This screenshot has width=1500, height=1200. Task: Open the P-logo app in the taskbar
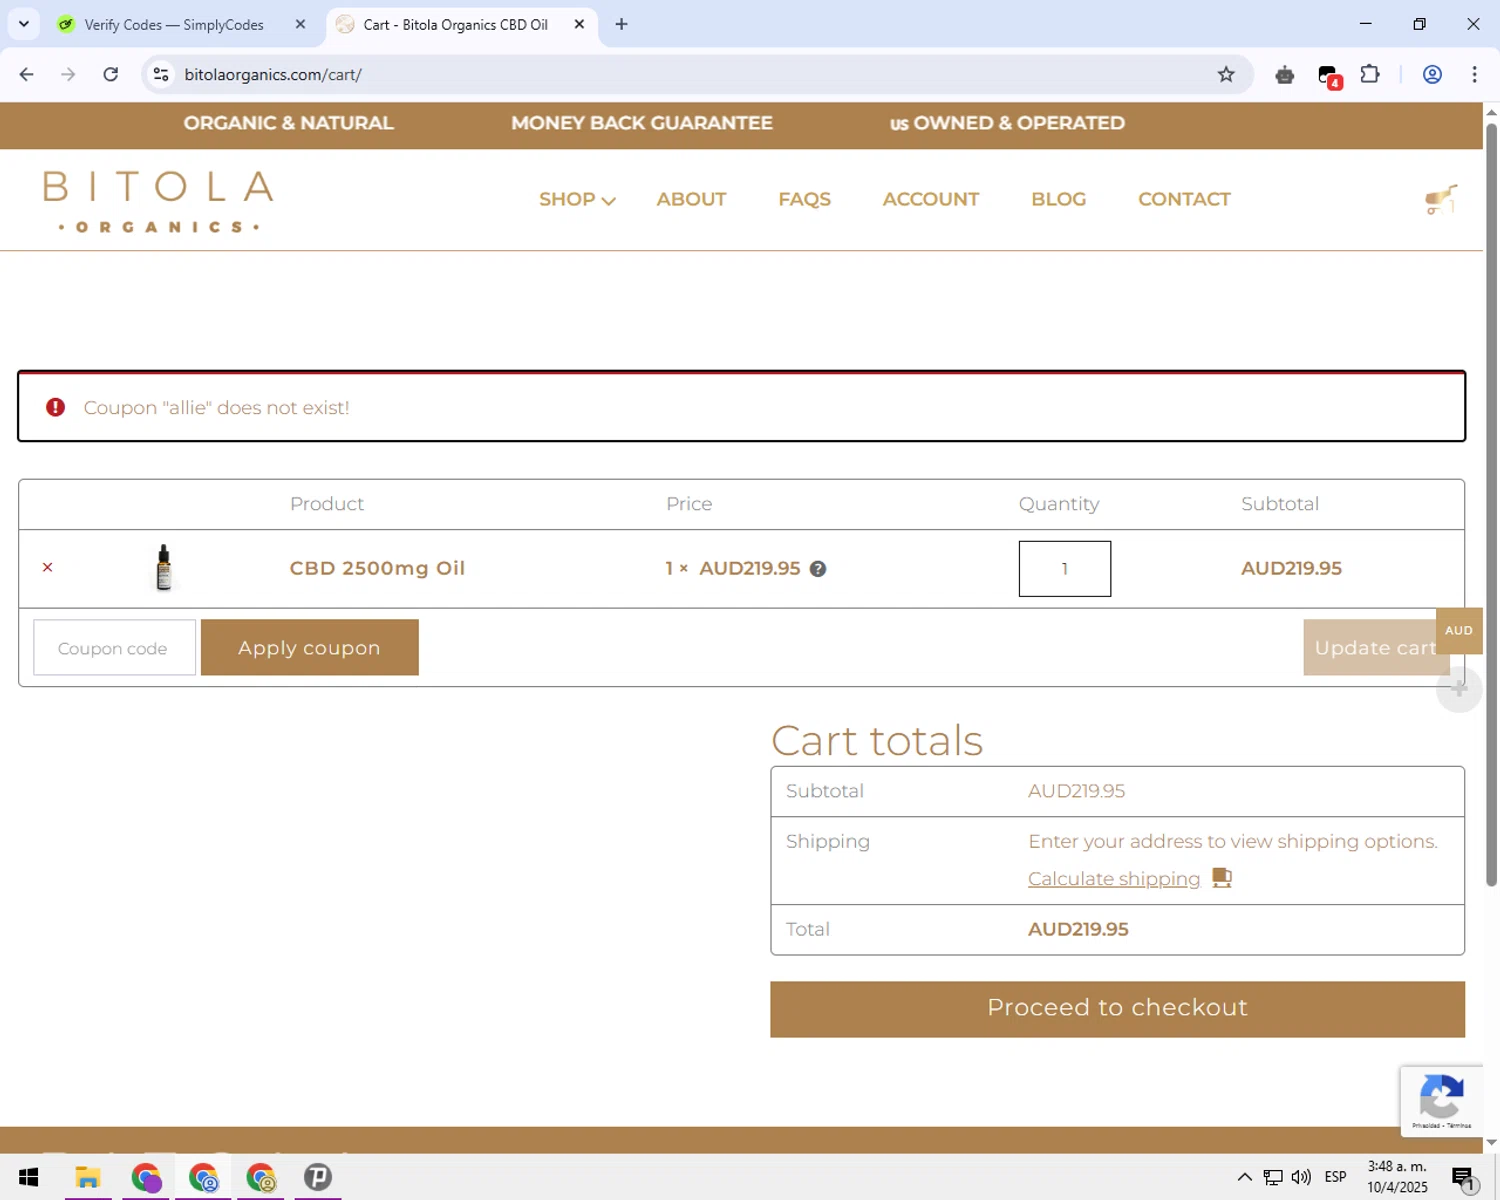click(x=318, y=1177)
